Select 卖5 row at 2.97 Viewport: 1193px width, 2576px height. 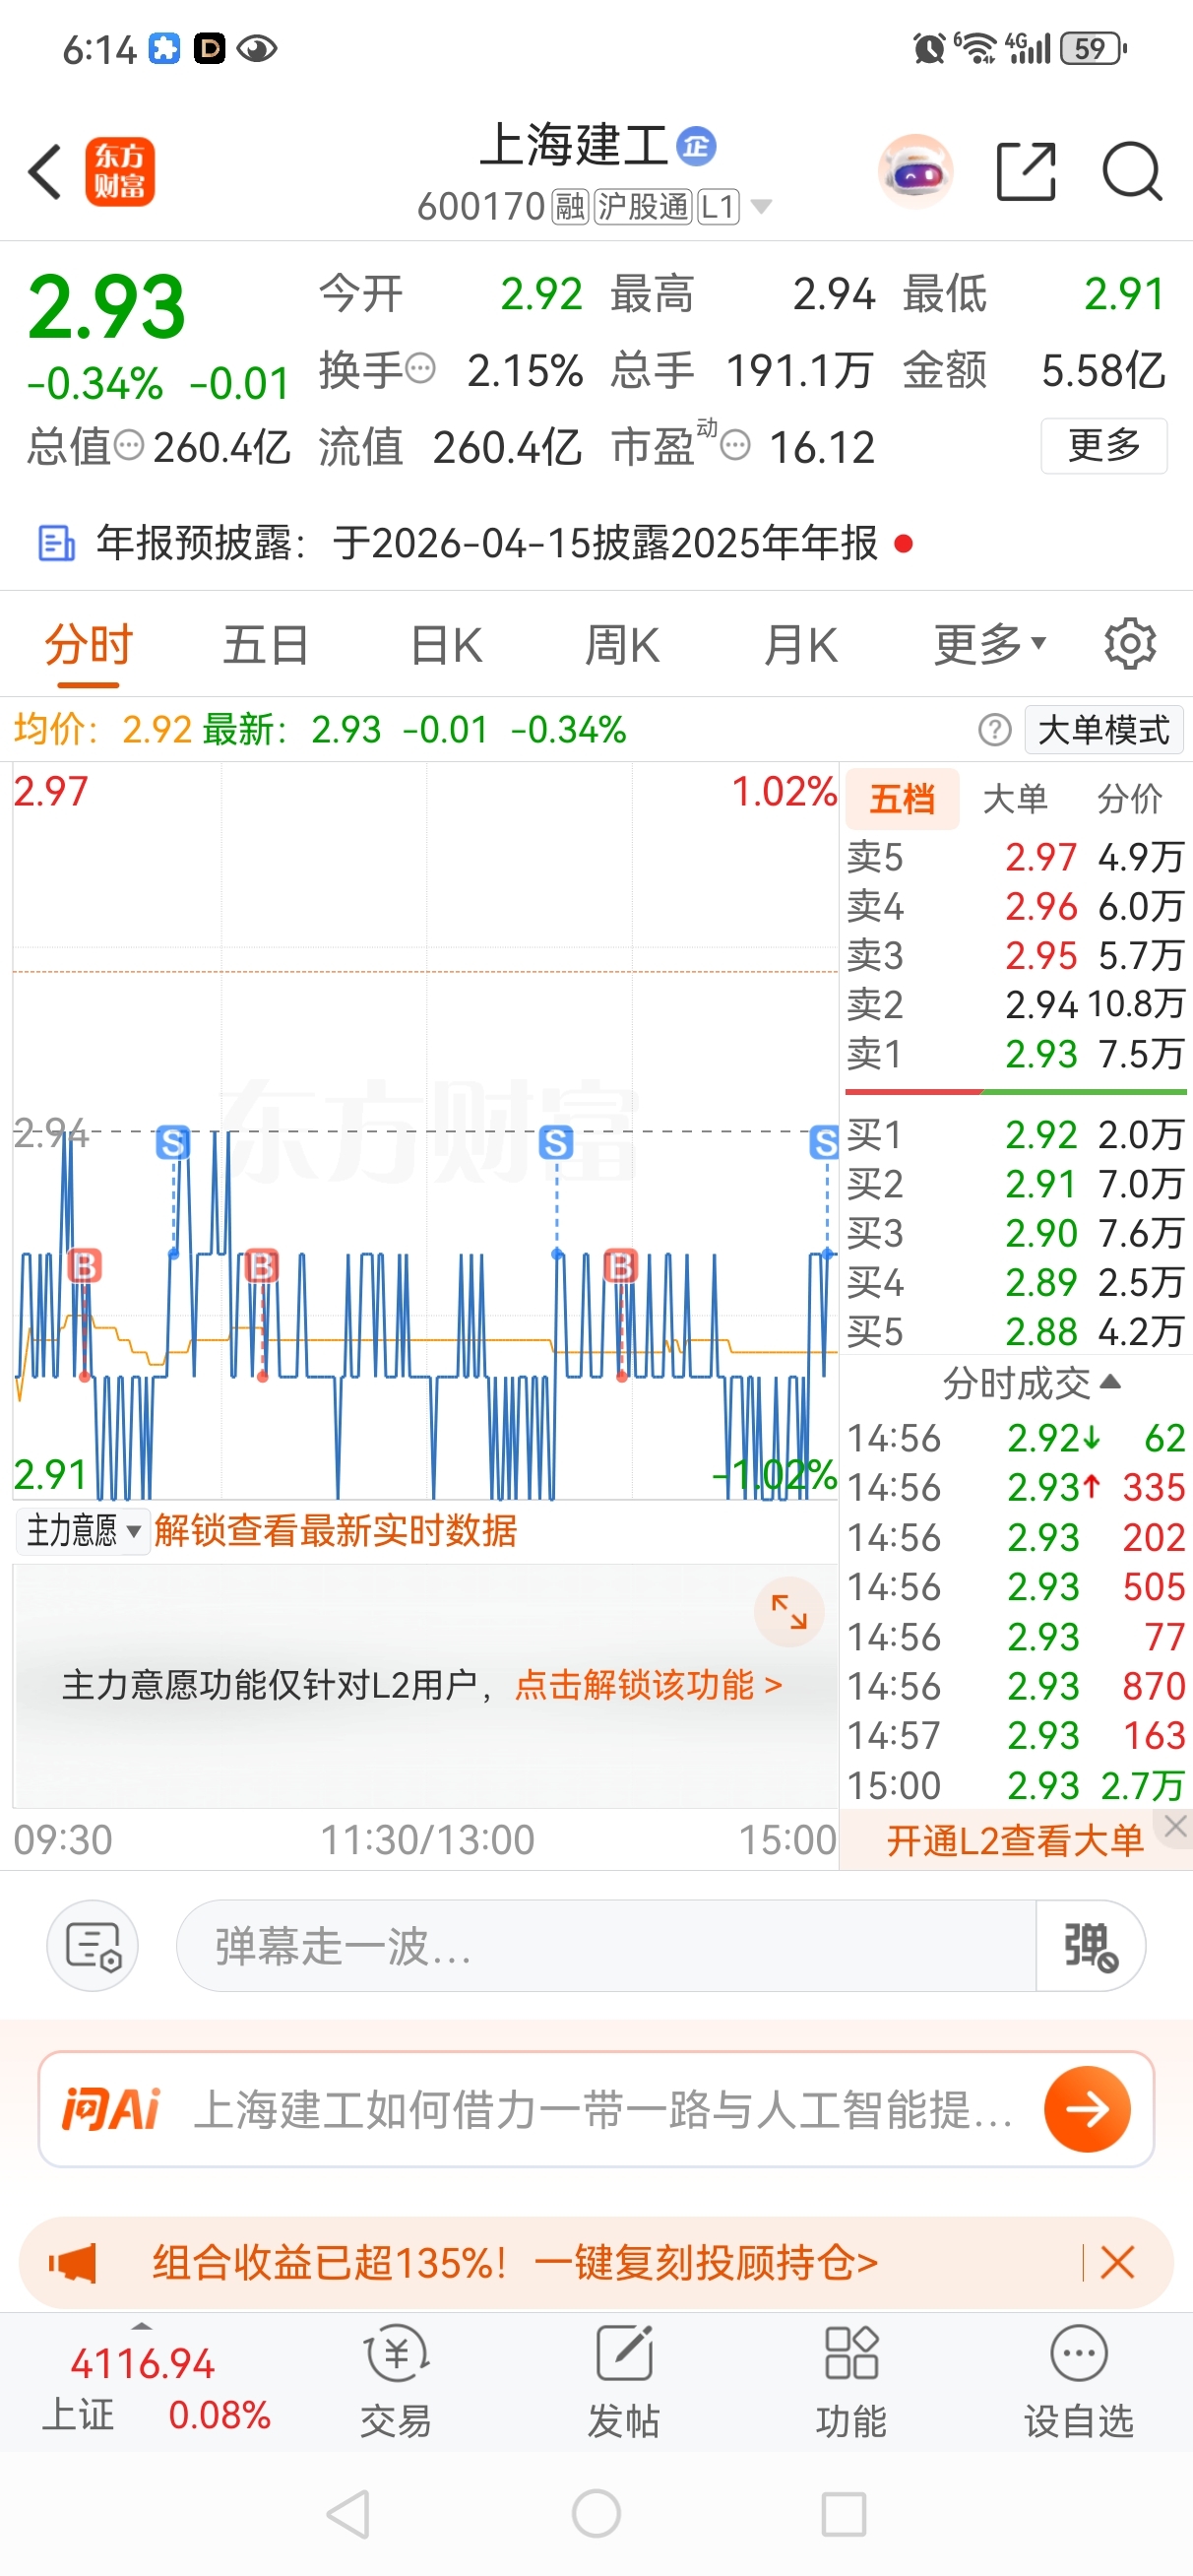1015,857
